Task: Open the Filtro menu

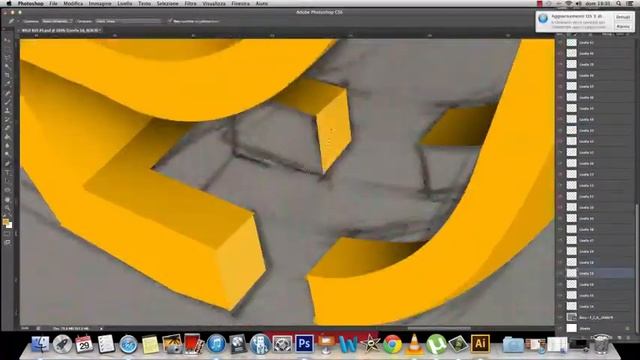Action: click(191, 3)
